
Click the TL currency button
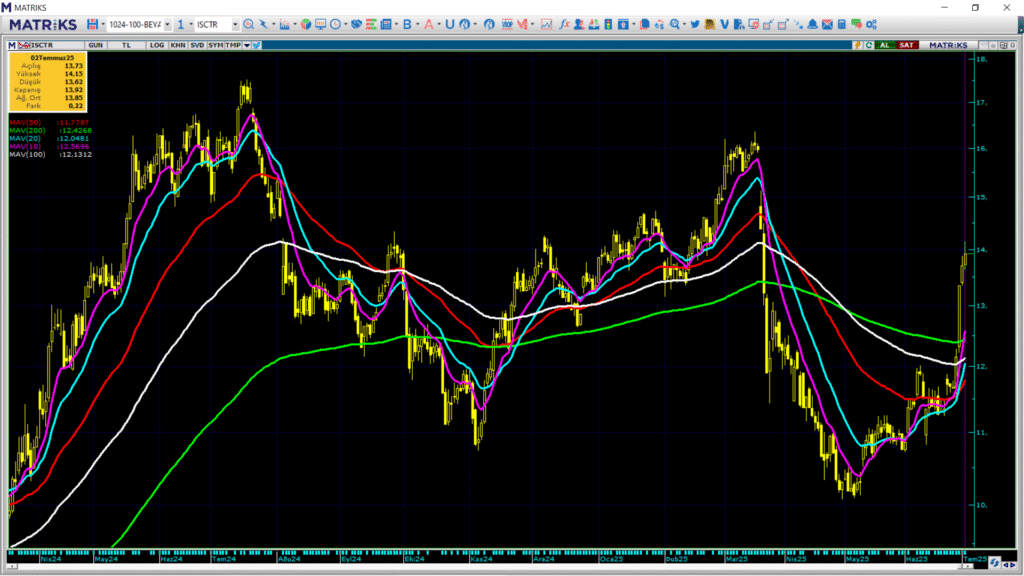[127, 45]
